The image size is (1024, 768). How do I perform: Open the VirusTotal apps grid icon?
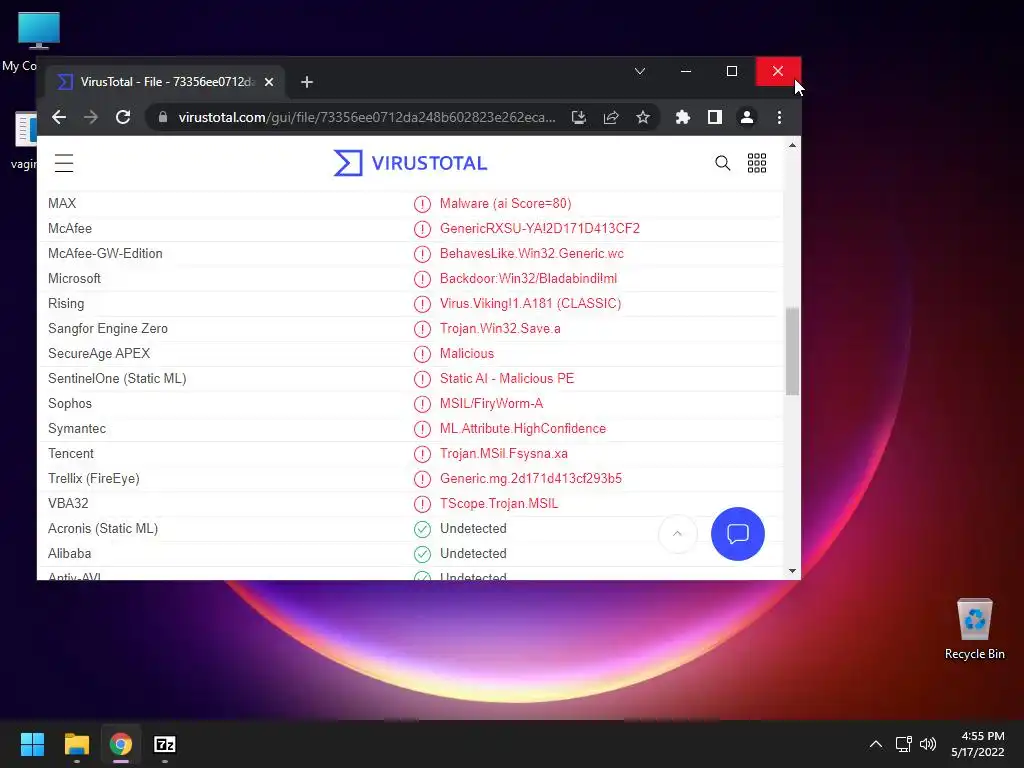click(x=757, y=163)
